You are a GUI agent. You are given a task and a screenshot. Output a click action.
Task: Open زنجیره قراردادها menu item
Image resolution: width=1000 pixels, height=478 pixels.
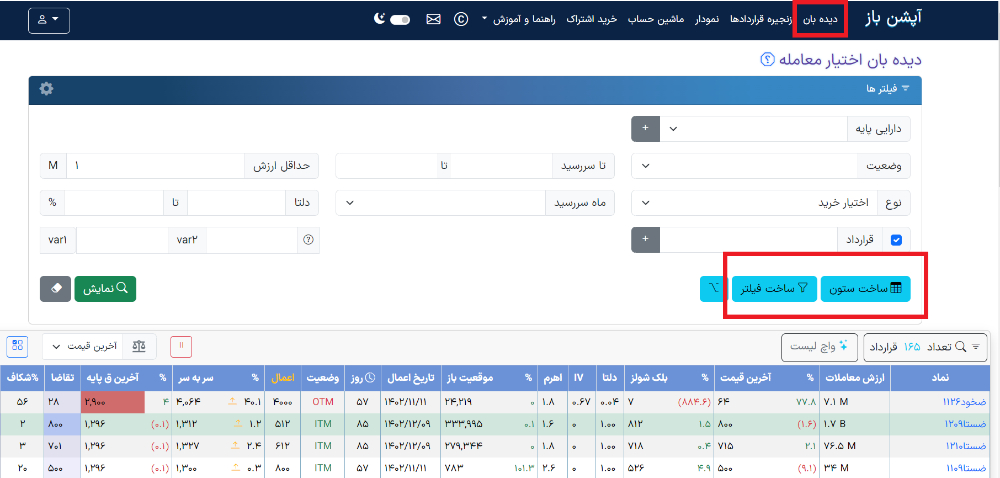click(x=761, y=19)
